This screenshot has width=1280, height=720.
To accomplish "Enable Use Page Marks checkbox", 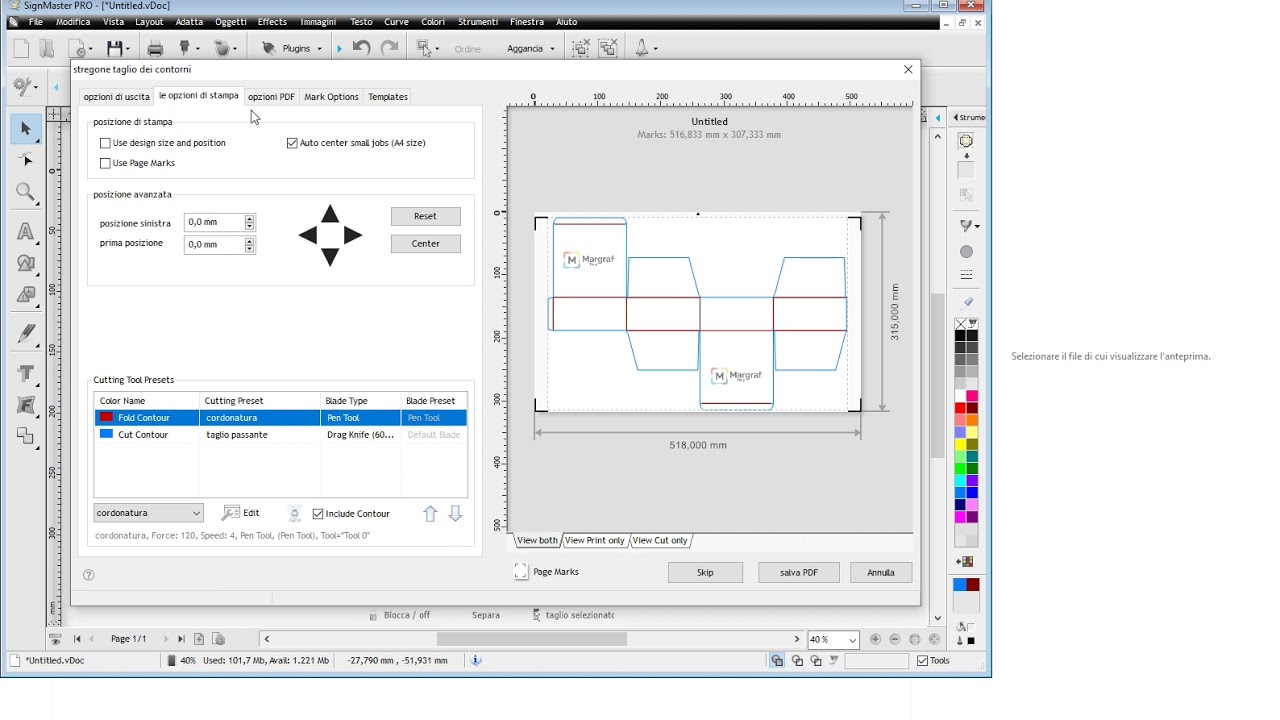I will (105, 163).
